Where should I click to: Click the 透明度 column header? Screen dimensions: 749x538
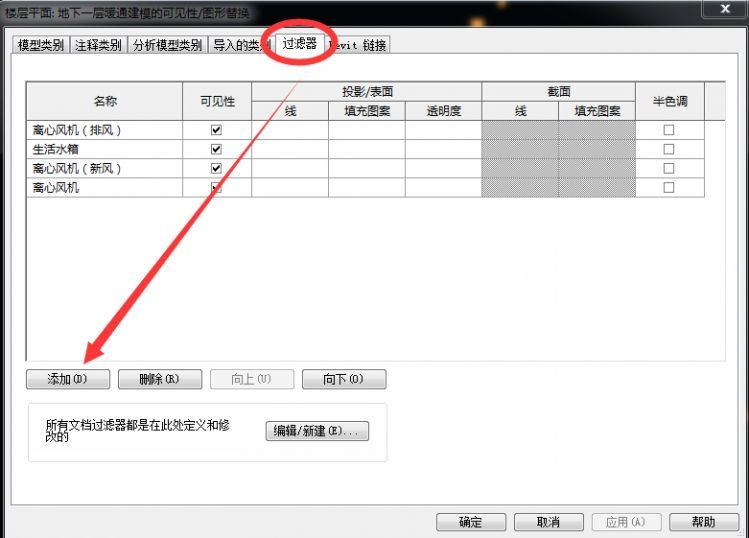[443, 111]
